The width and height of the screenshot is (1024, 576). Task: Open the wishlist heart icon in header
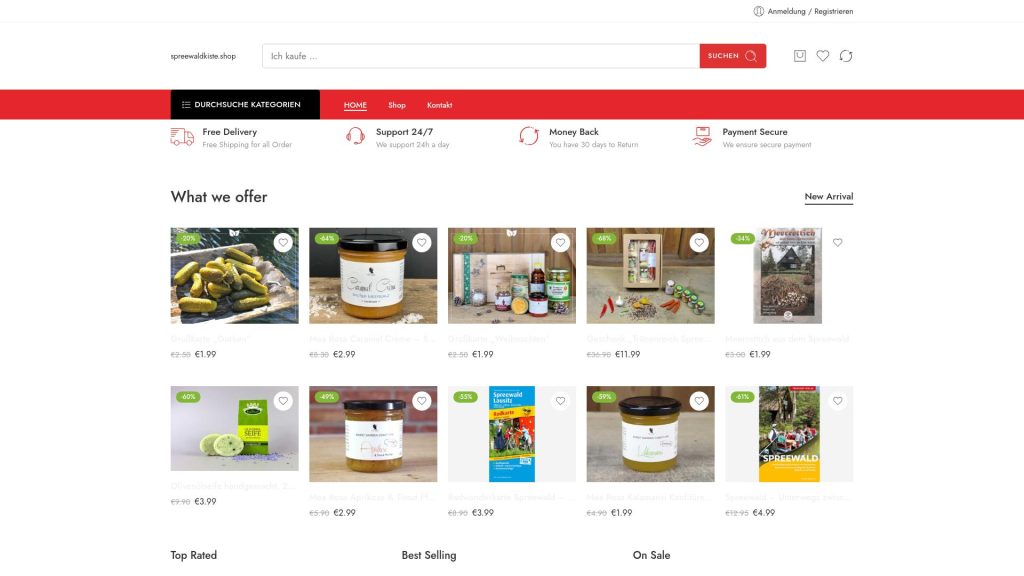(x=823, y=56)
